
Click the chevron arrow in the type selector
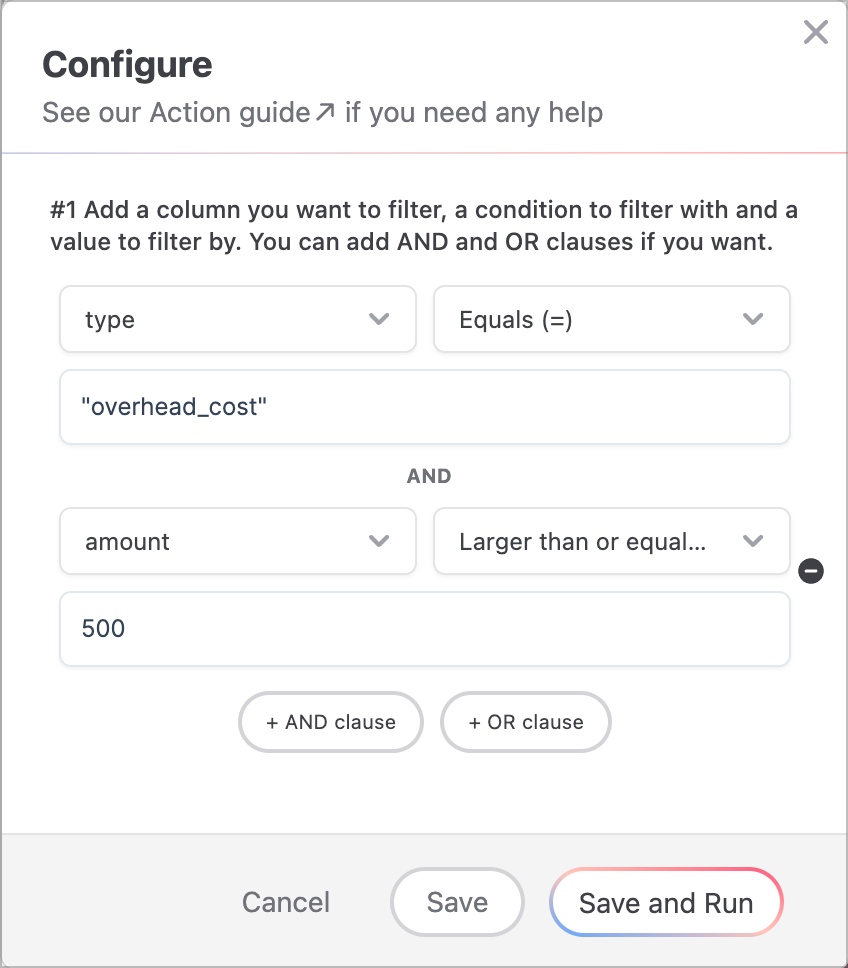(379, 319)
